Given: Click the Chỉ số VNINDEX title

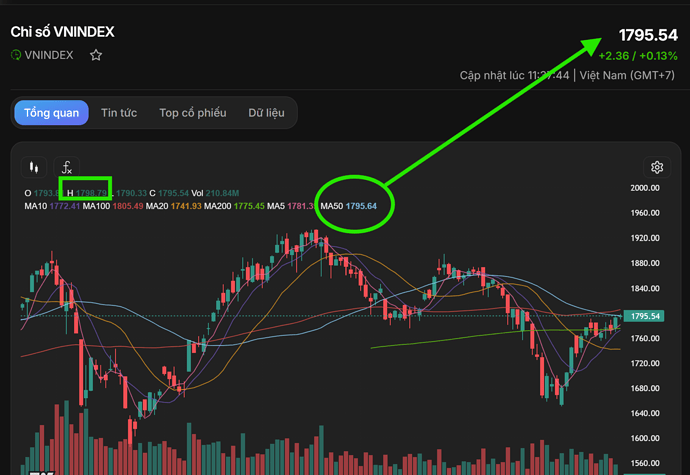Looking at the screenshot, I should tap(62, 32).
